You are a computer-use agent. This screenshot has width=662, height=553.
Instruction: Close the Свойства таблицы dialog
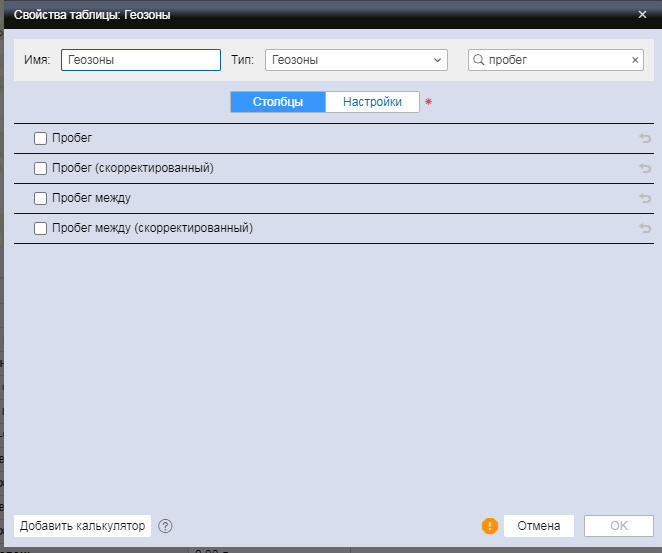click(x=642, y=15)
